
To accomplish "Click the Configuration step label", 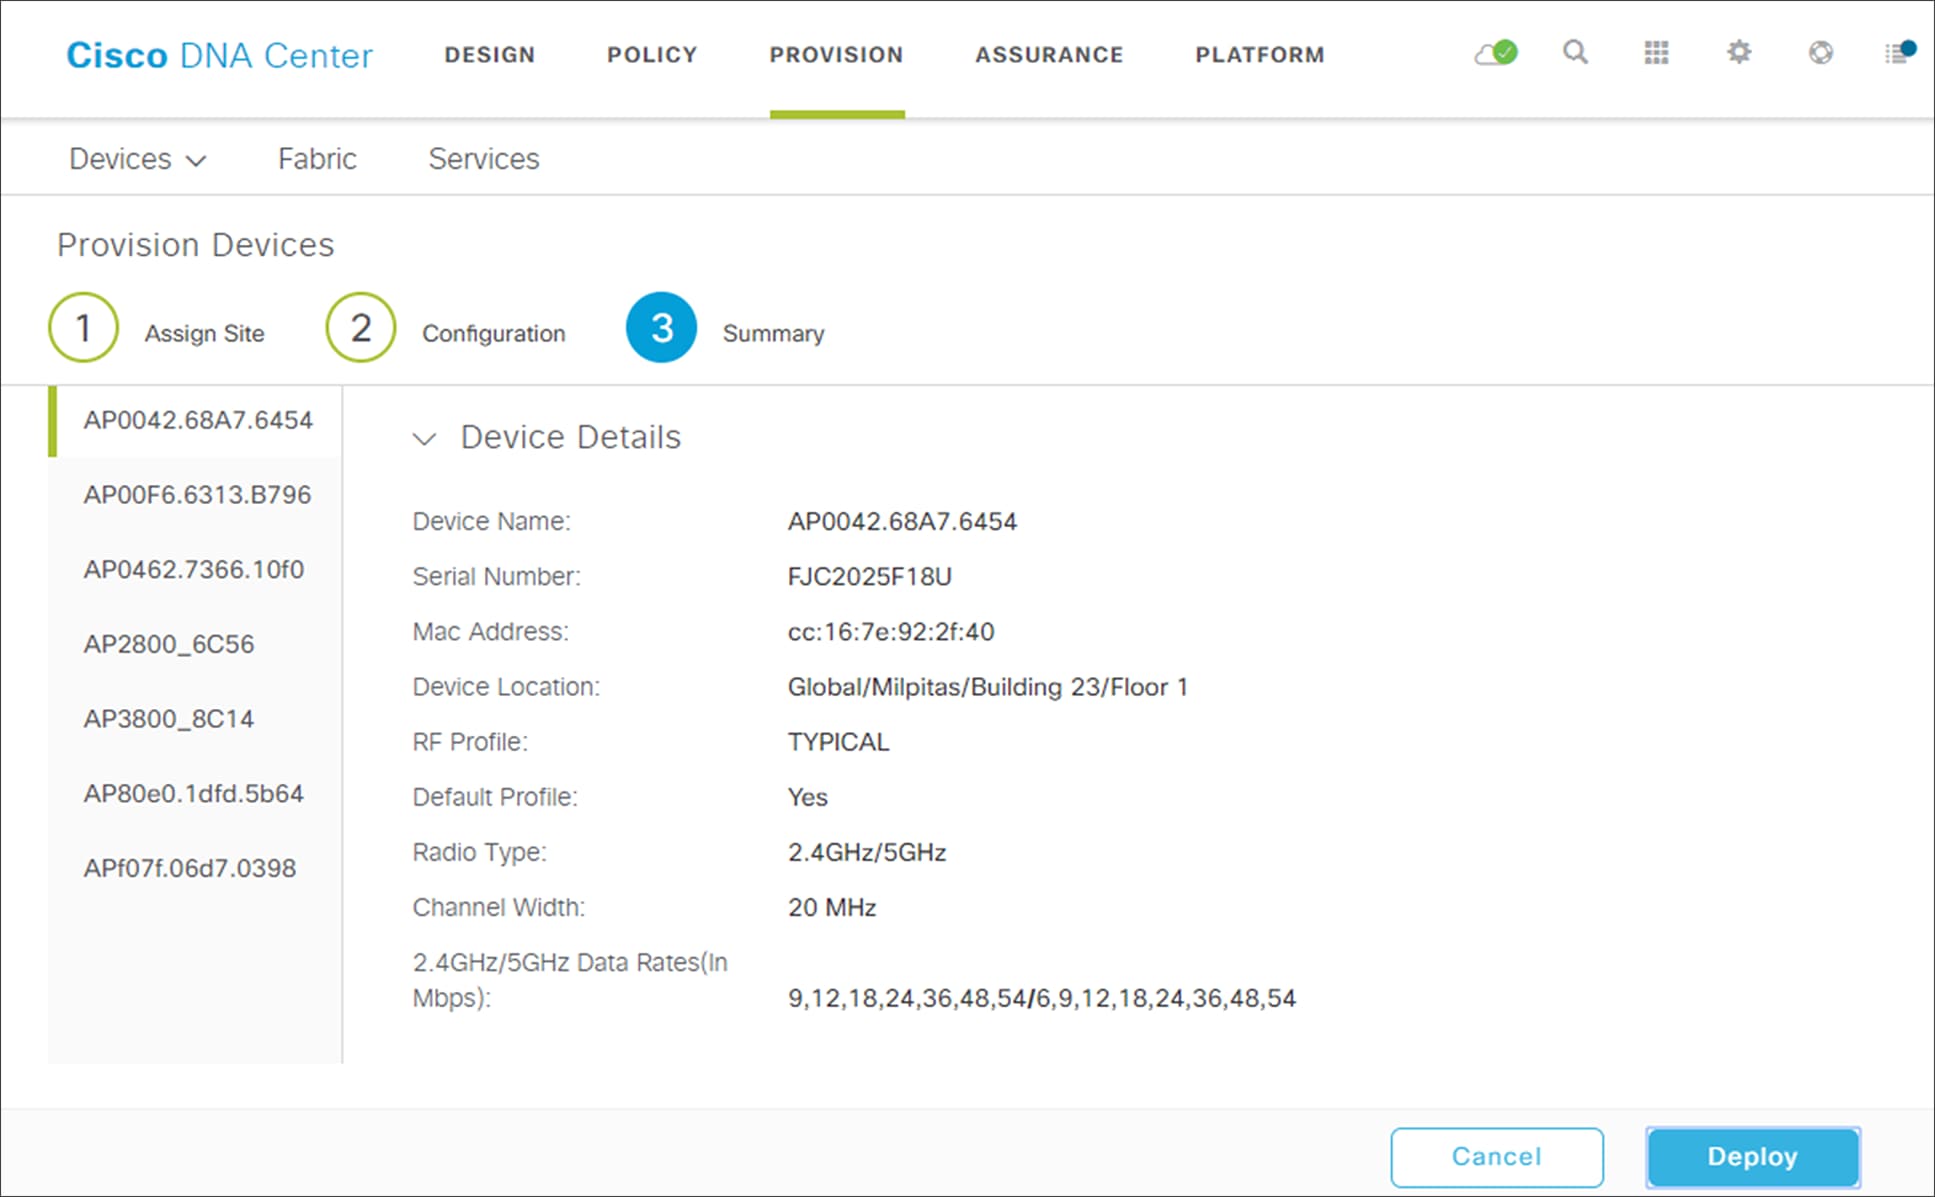I will click(x=494, y=333).
